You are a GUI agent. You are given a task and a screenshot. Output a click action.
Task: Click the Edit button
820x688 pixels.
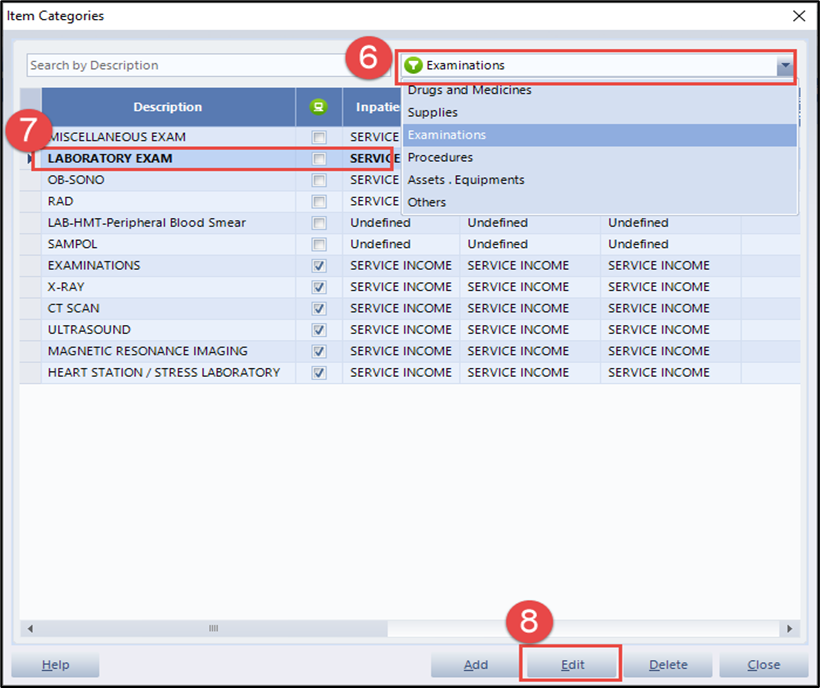pos(572,665)
